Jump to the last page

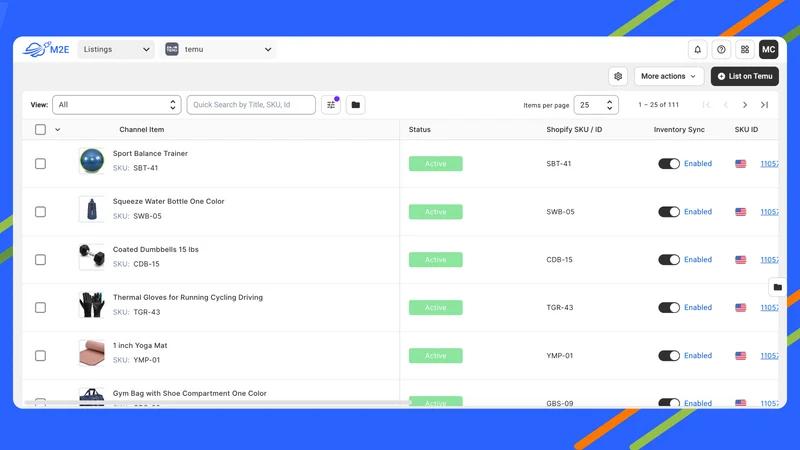tap(764, 105)
